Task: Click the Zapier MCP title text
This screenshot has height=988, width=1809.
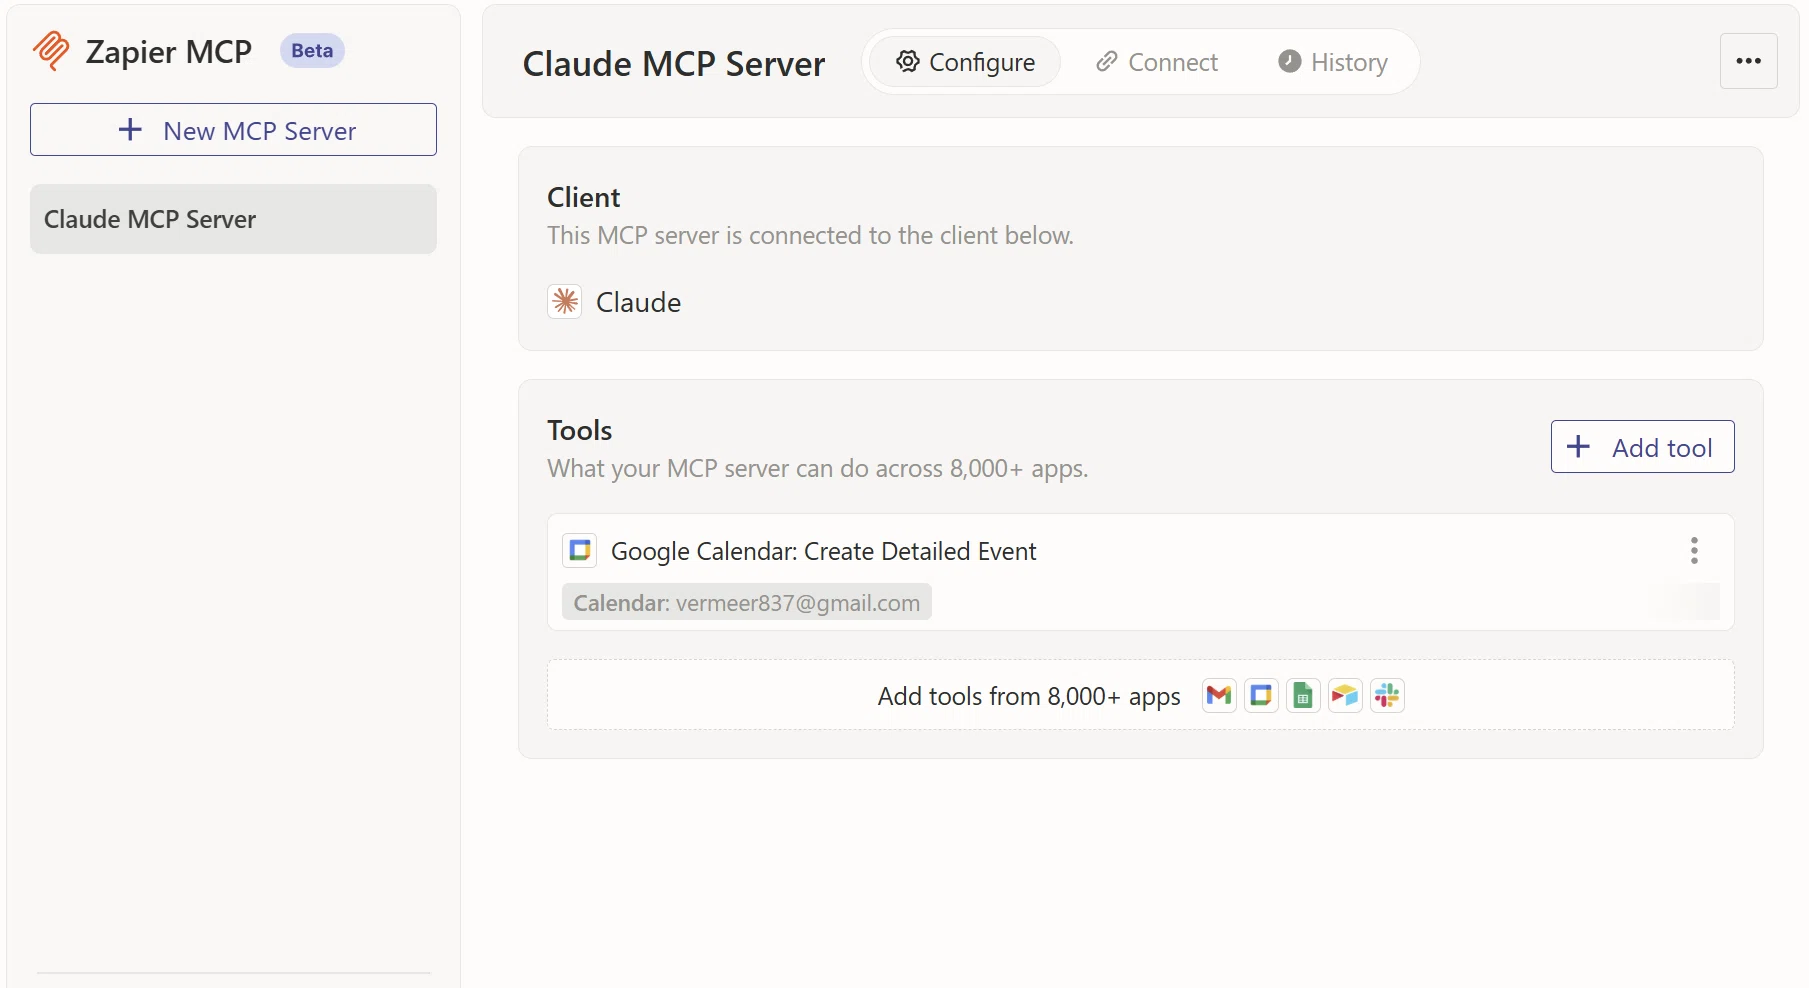Action: [168, 51]
